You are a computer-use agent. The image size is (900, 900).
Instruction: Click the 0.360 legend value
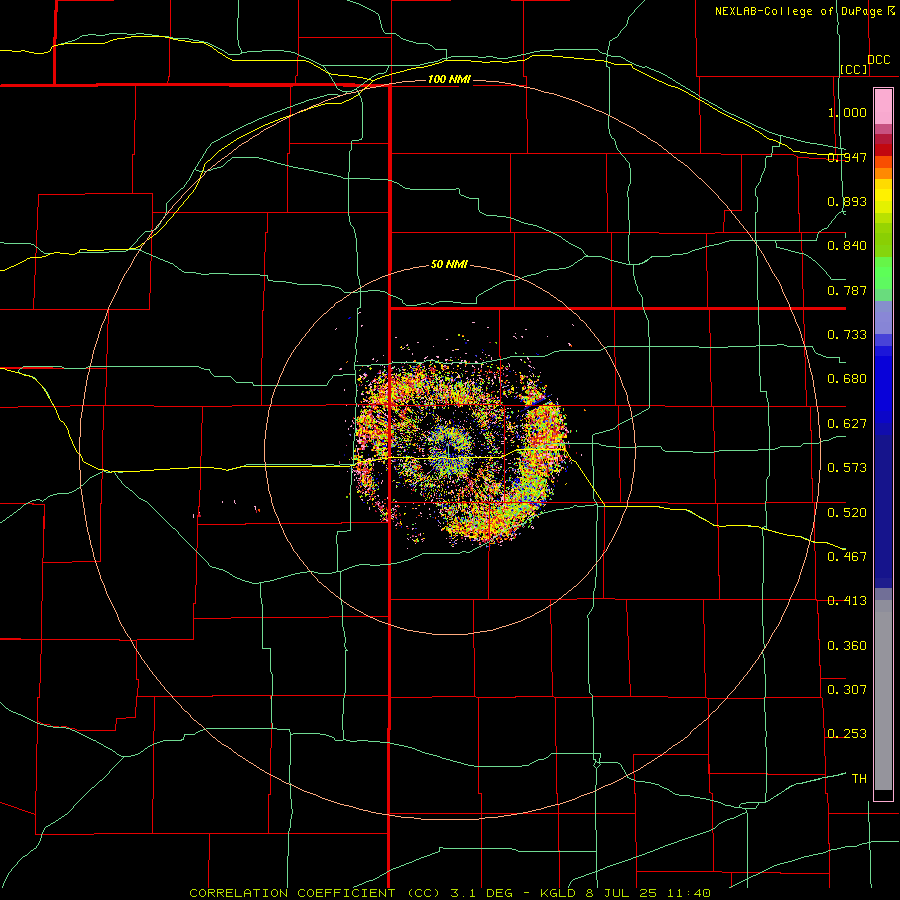click(x=847, y=646)
